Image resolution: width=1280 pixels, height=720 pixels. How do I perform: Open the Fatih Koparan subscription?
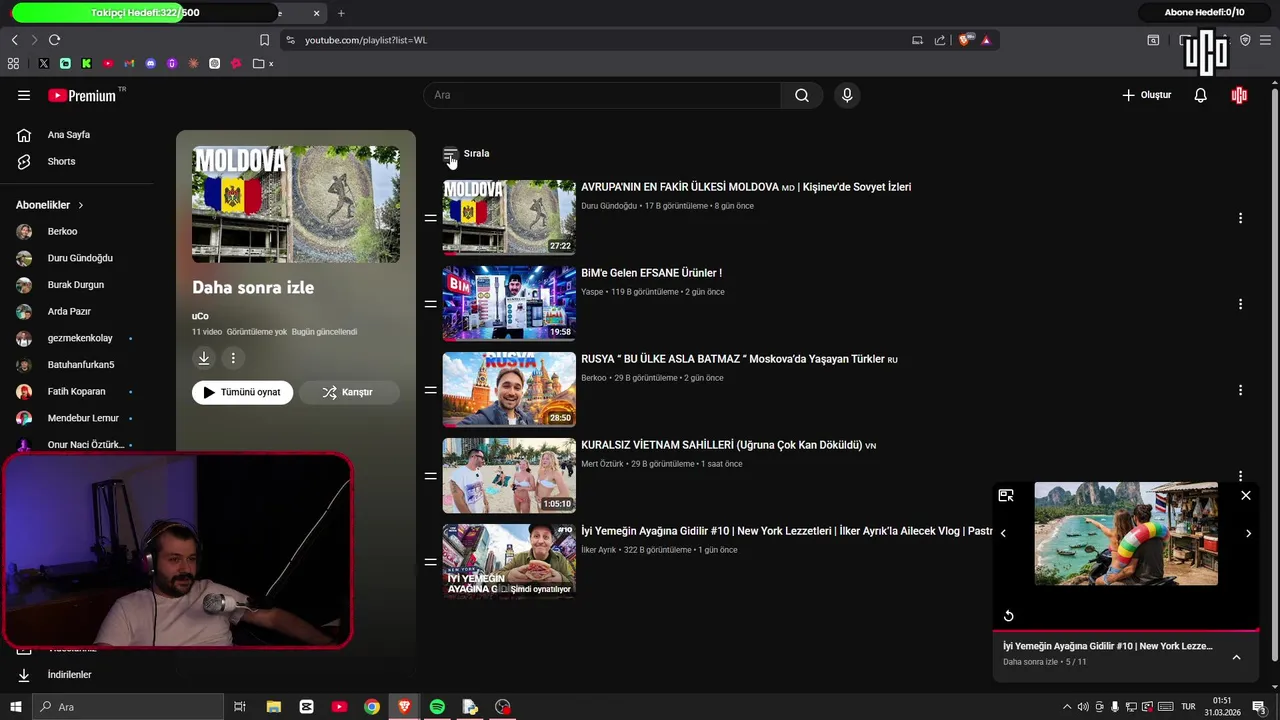point(78,391)
